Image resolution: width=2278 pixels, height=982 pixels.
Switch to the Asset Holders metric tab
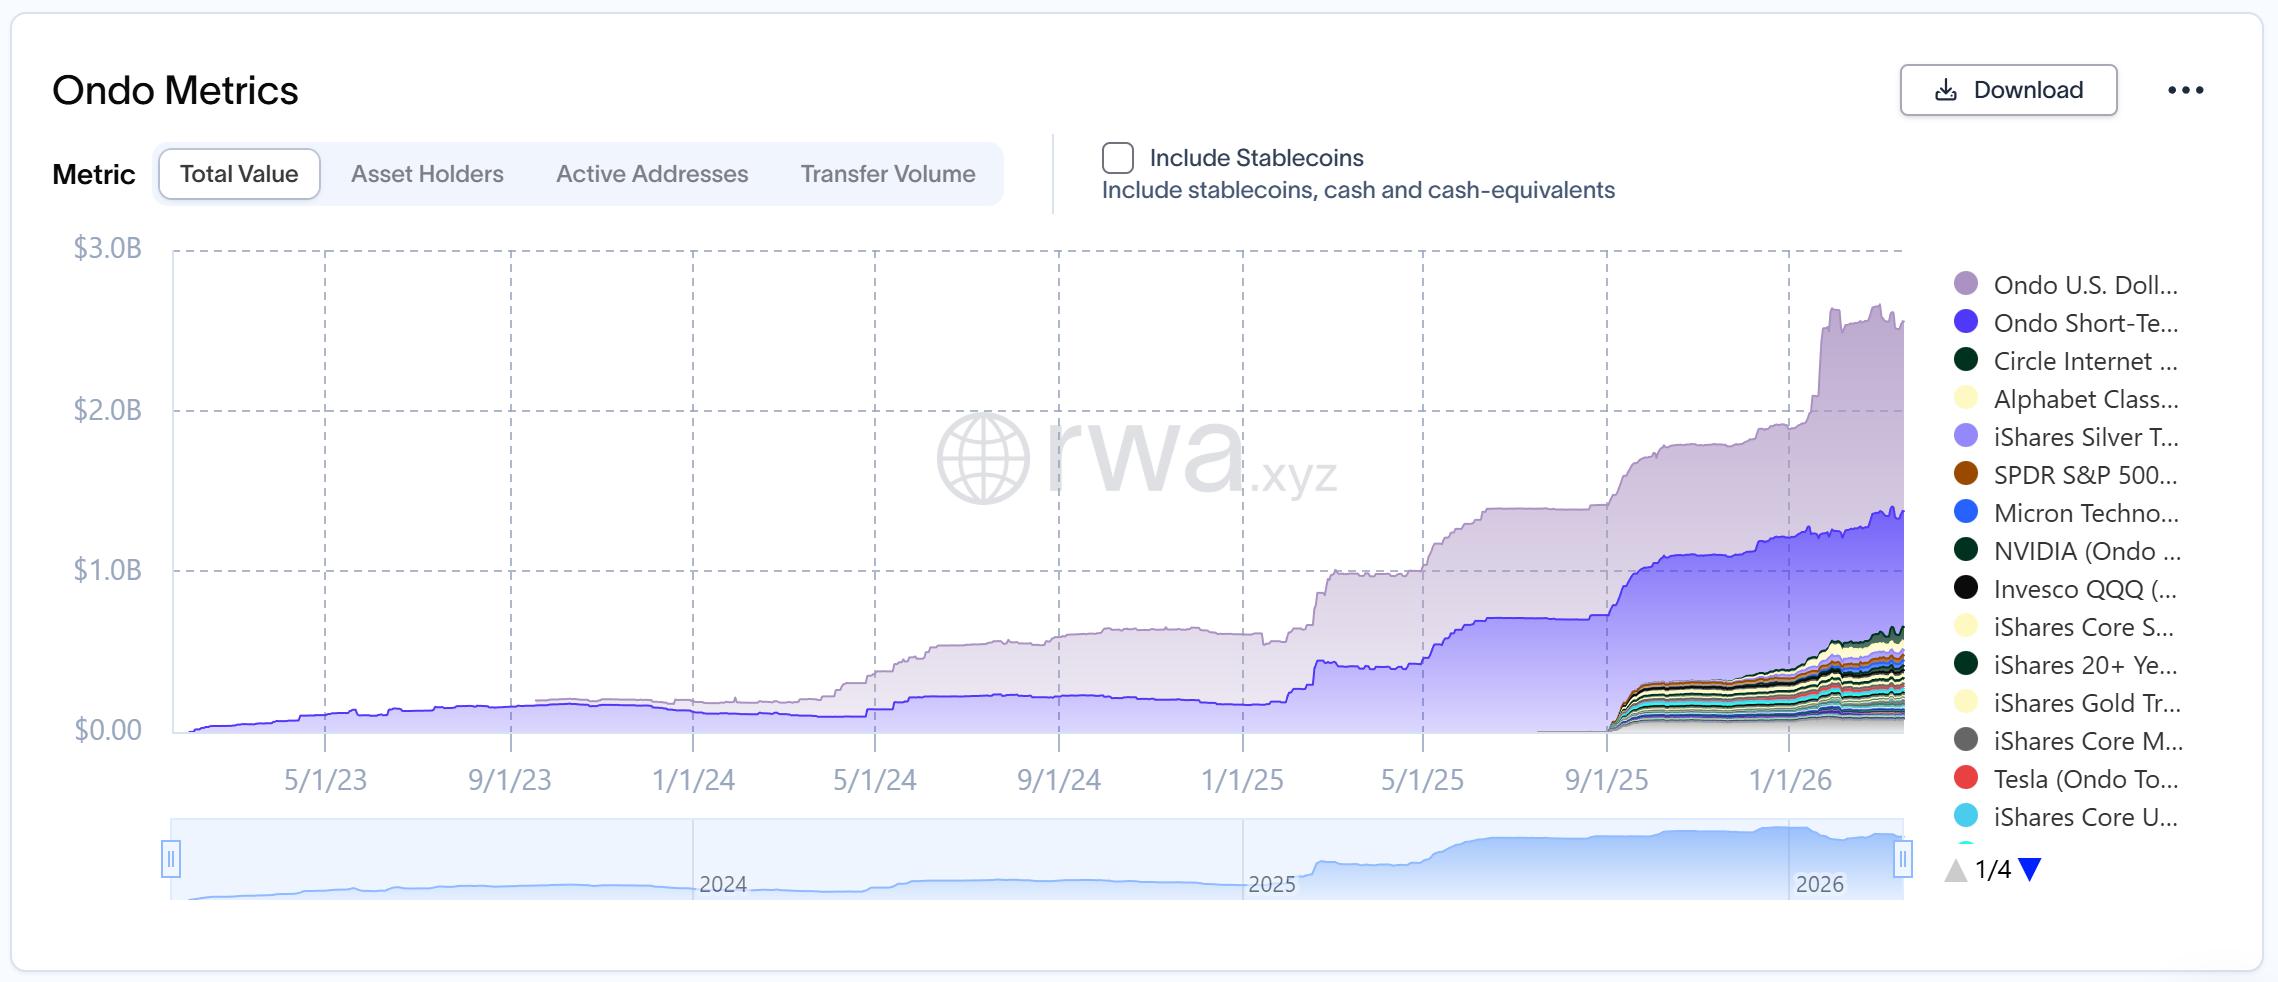click(x=427, y=174)
